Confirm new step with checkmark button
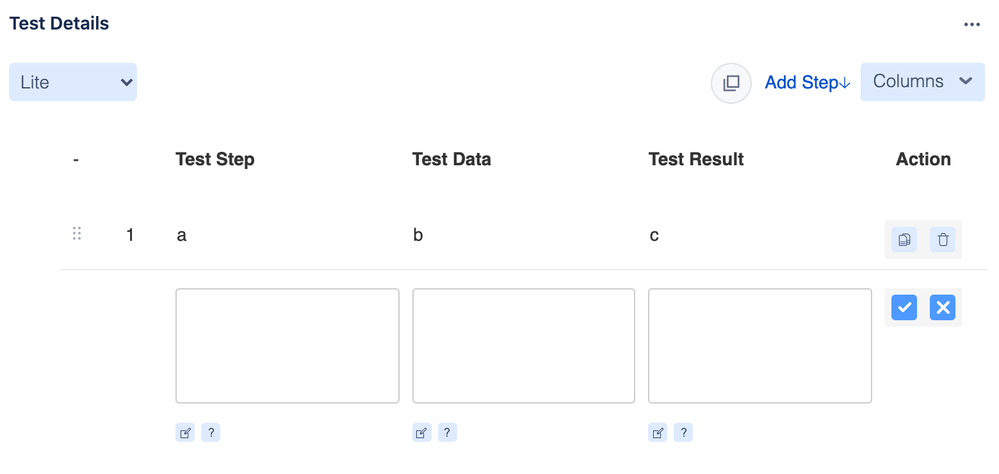This screenshot has height=474, width=999. pyautogui.click(x=903, y=308)
